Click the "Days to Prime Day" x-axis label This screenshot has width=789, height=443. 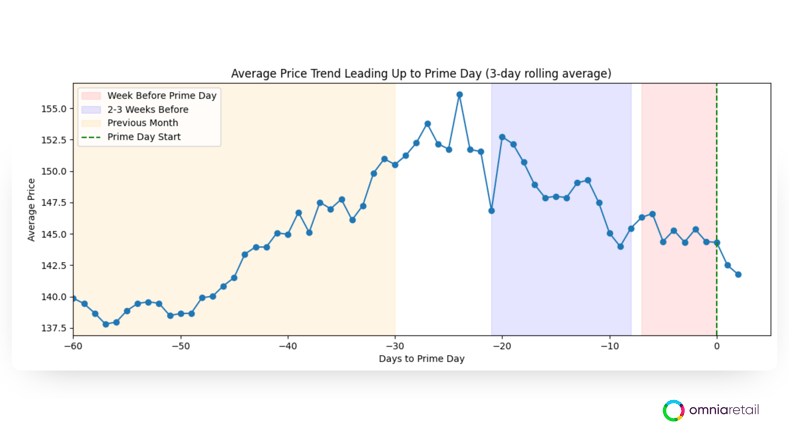pos(421,358)
